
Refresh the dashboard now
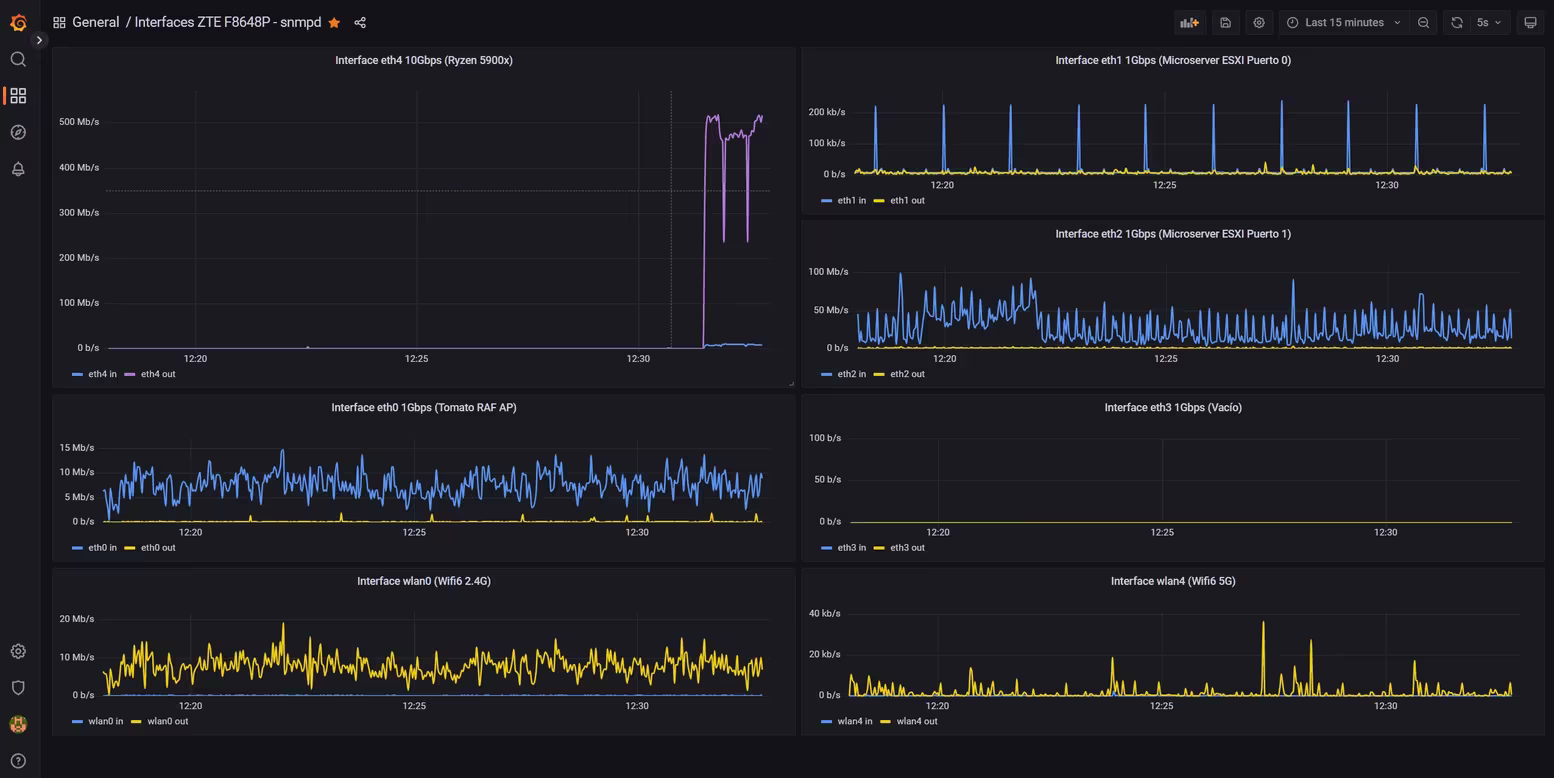1457,22
